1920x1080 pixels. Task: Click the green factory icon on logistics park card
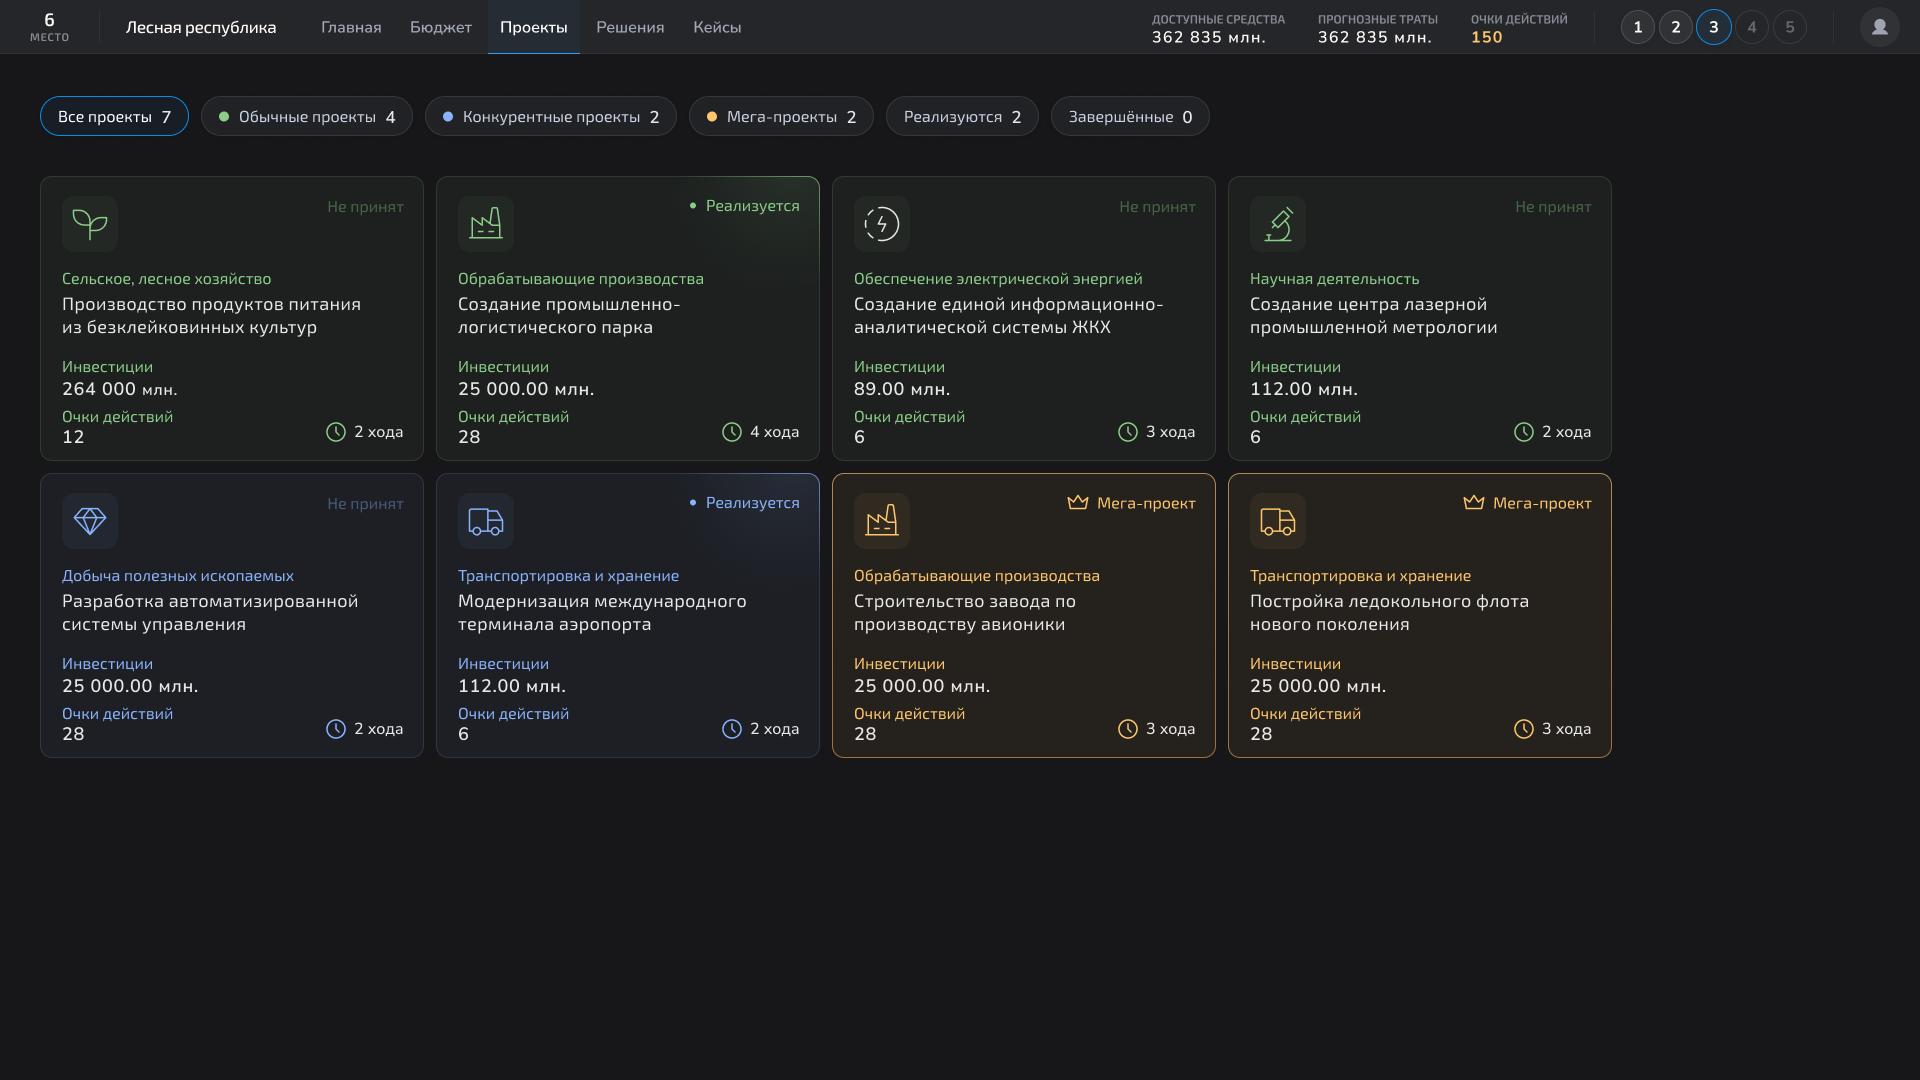tap(486, 224)
